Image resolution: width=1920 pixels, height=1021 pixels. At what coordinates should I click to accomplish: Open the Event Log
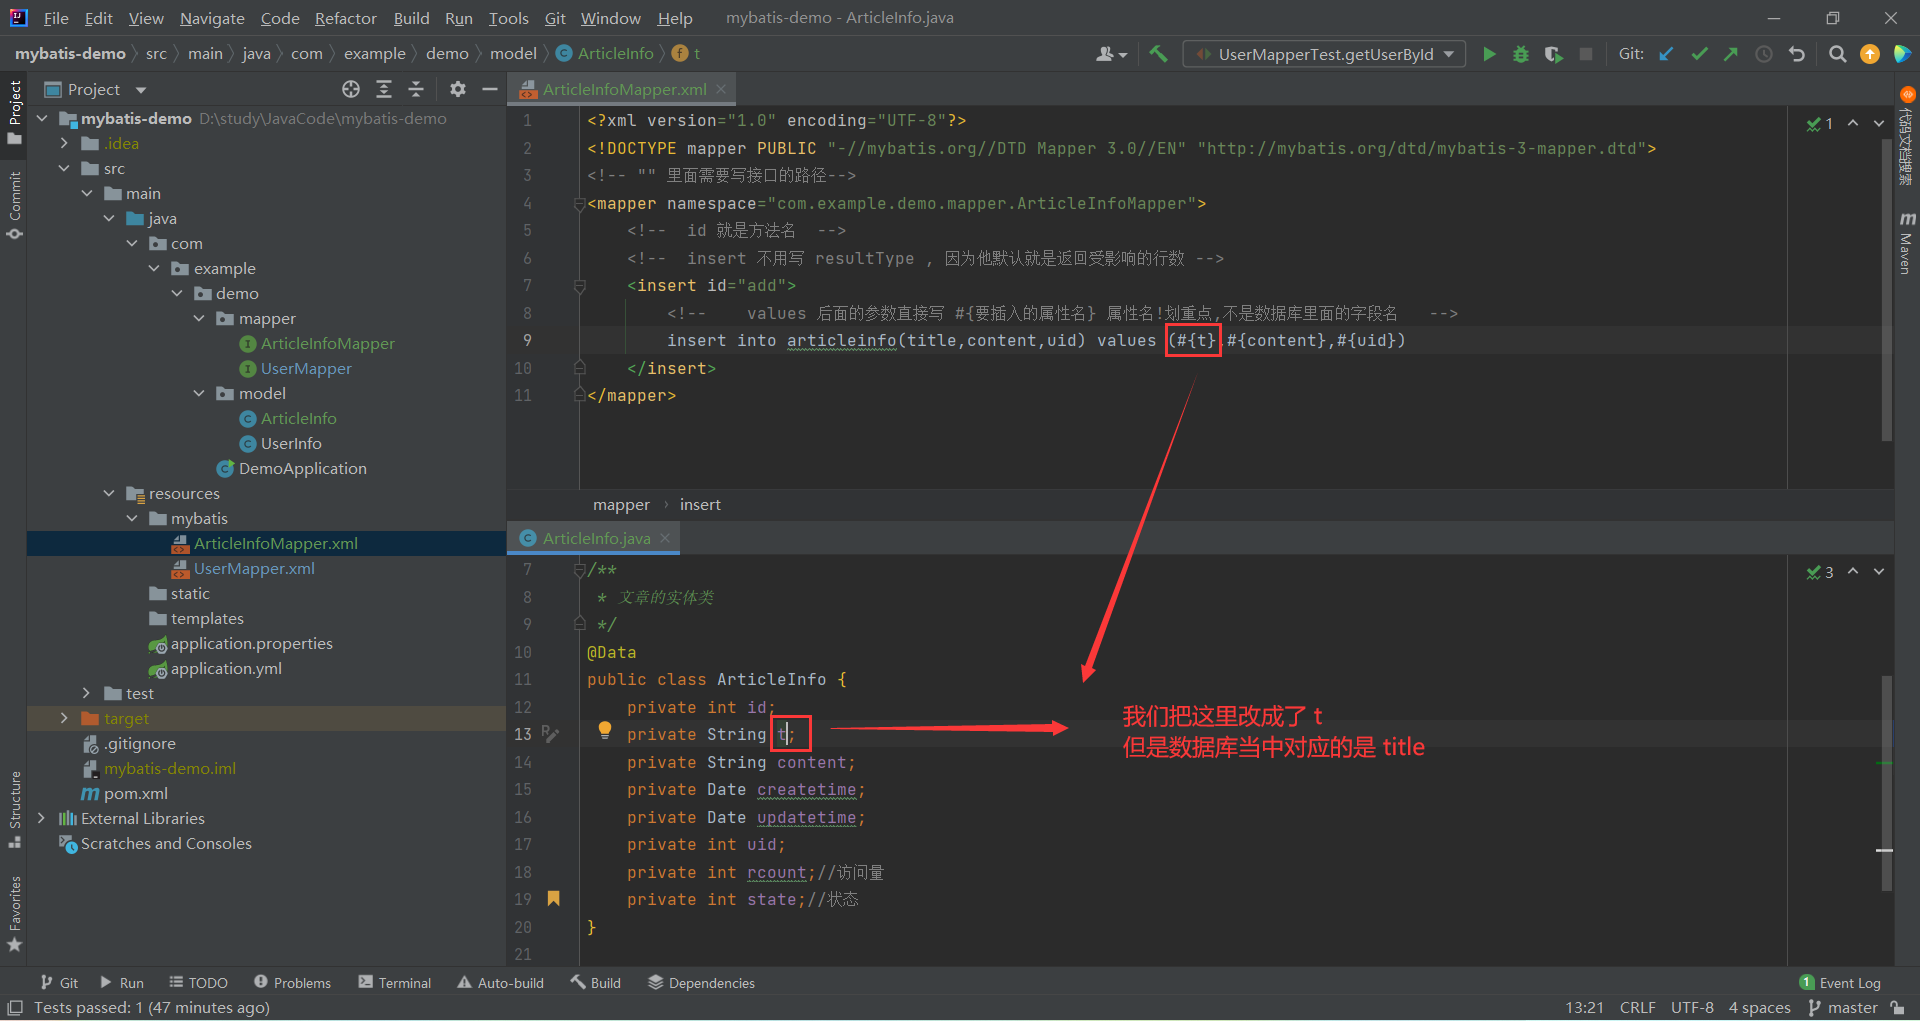click(x=1840, y=983)
